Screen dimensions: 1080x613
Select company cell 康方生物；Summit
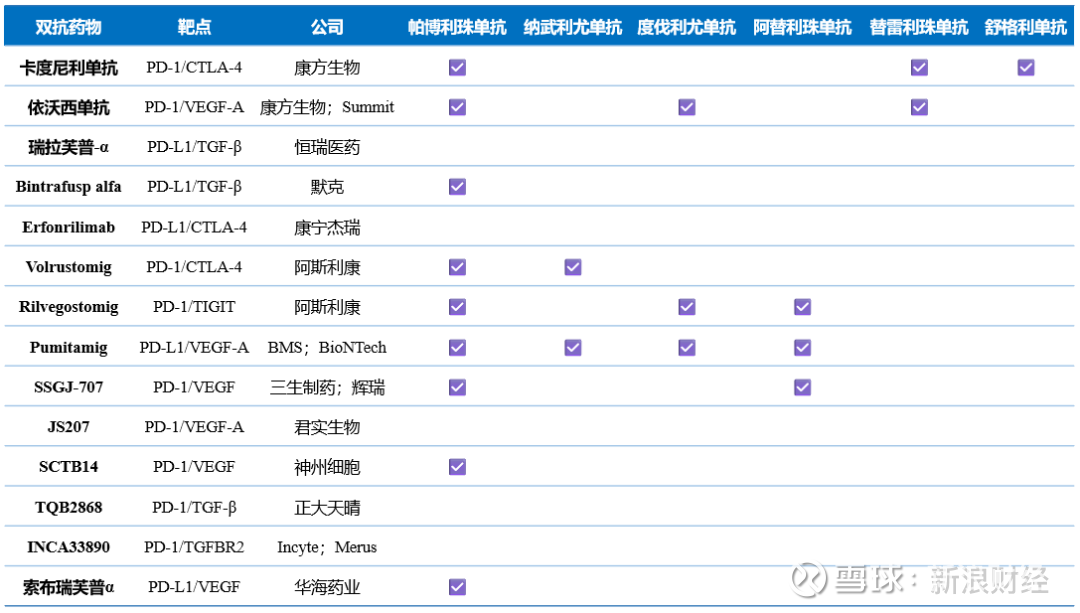coord(326,107)
